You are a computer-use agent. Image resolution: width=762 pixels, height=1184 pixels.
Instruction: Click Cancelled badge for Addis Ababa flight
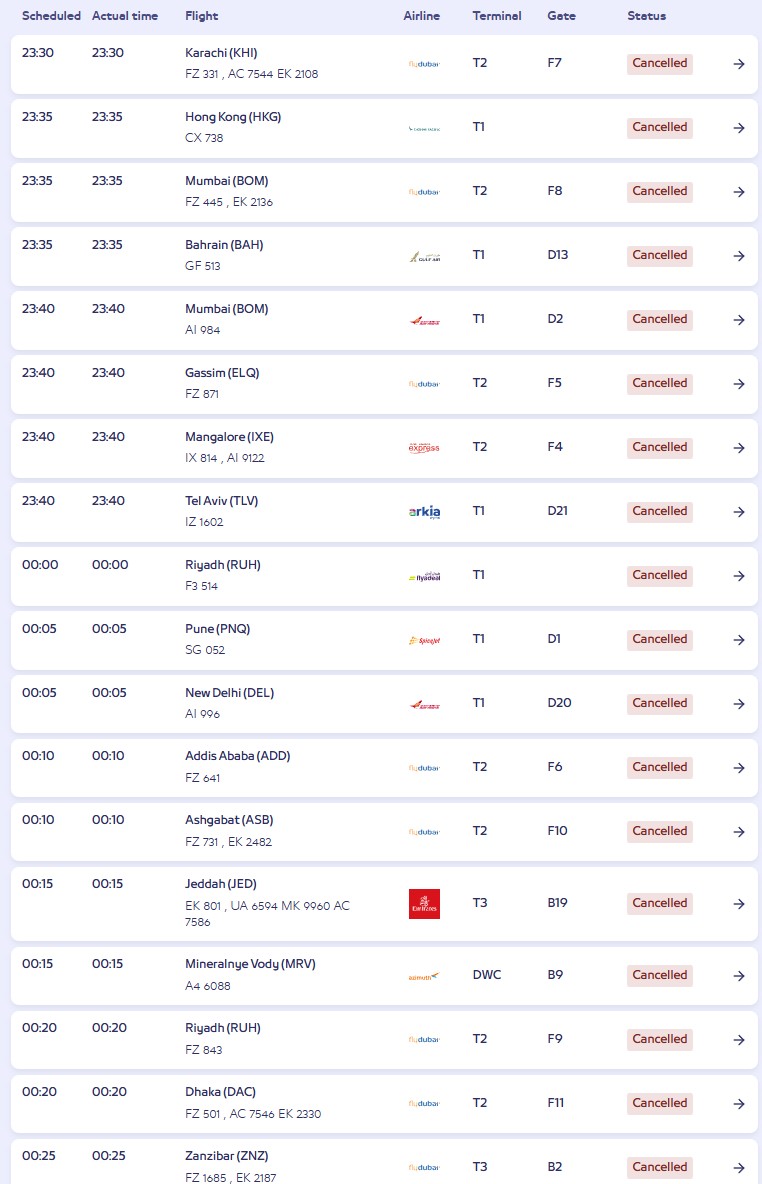coord(659,767)
